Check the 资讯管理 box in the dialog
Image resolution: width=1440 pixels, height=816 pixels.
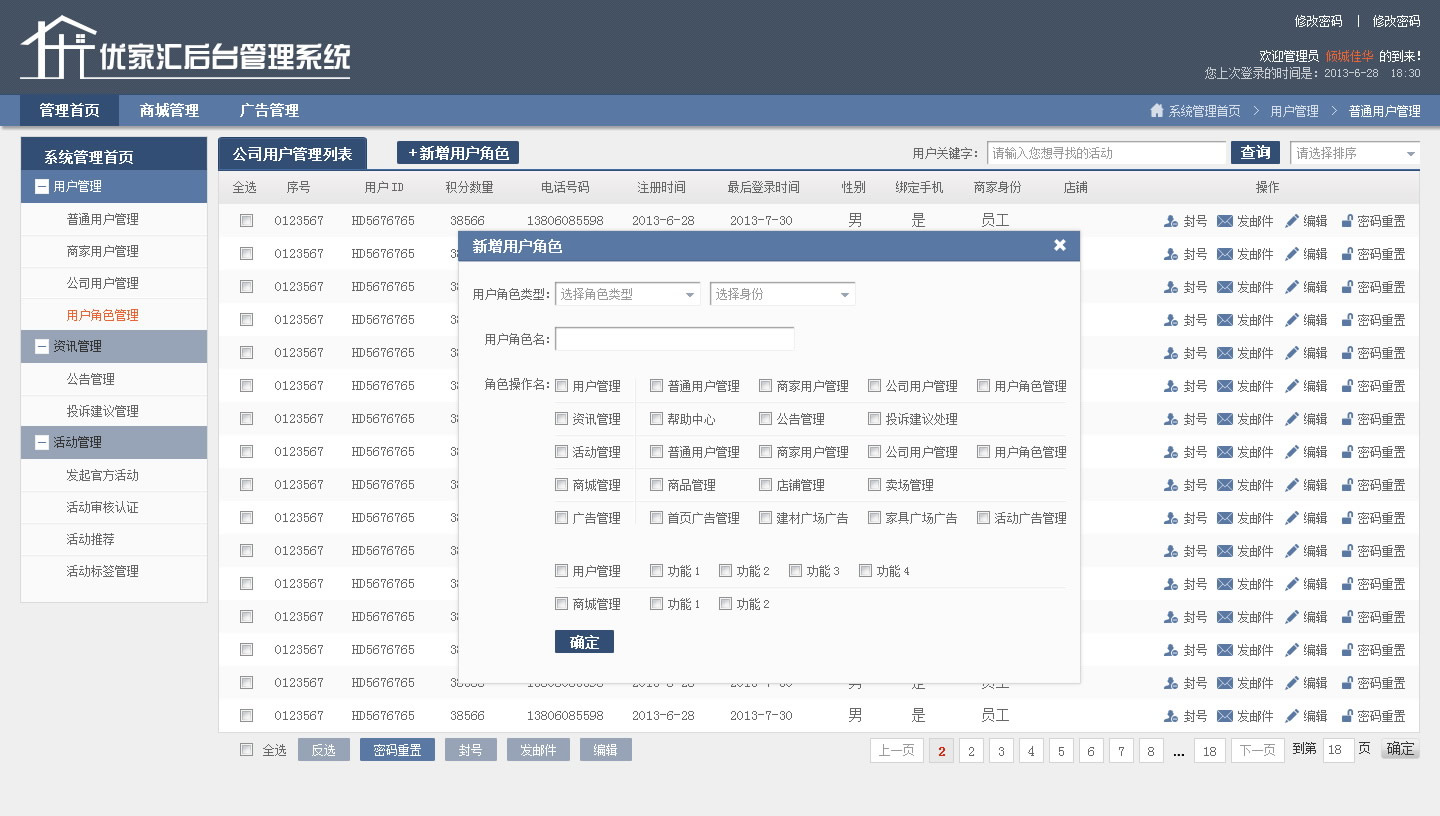(562, 419)
